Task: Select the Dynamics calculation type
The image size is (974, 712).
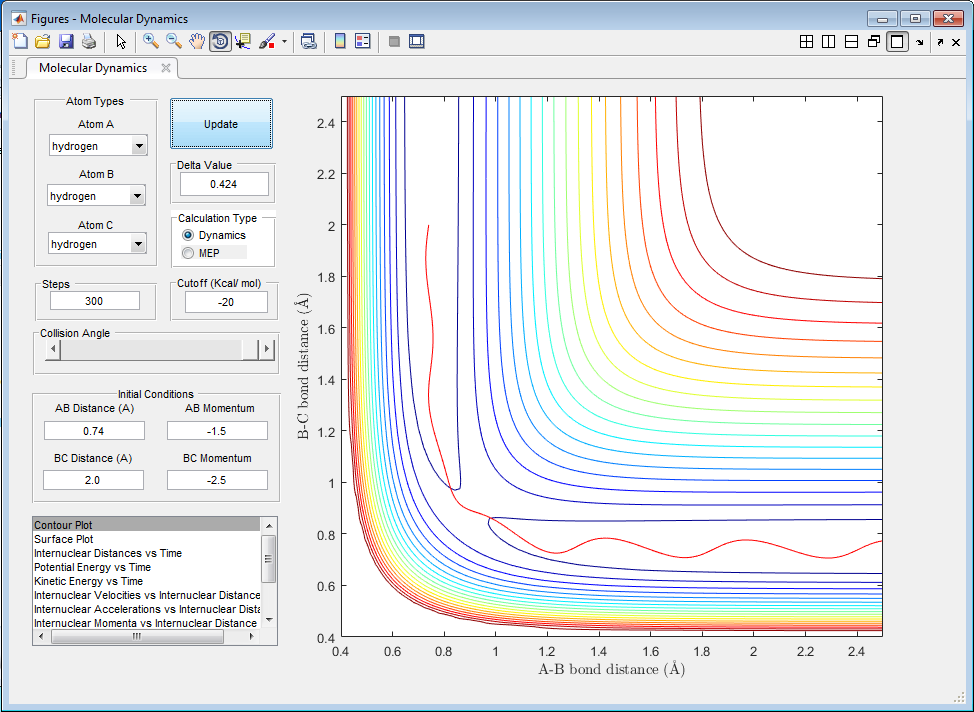Action: (188, 235)
